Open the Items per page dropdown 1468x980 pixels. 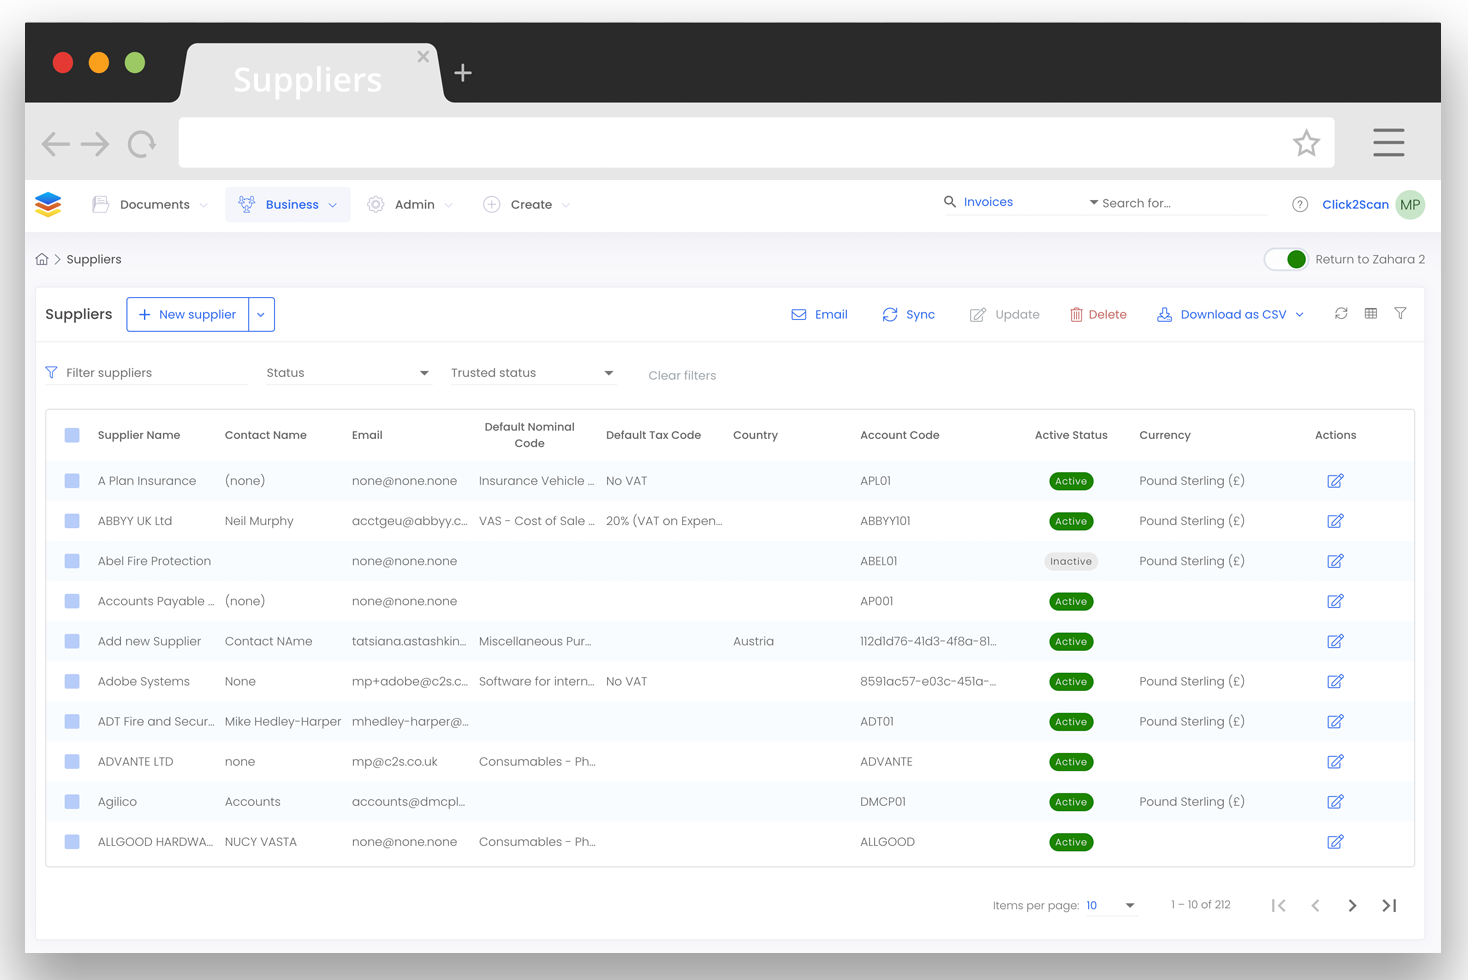tap(1112, 905)
